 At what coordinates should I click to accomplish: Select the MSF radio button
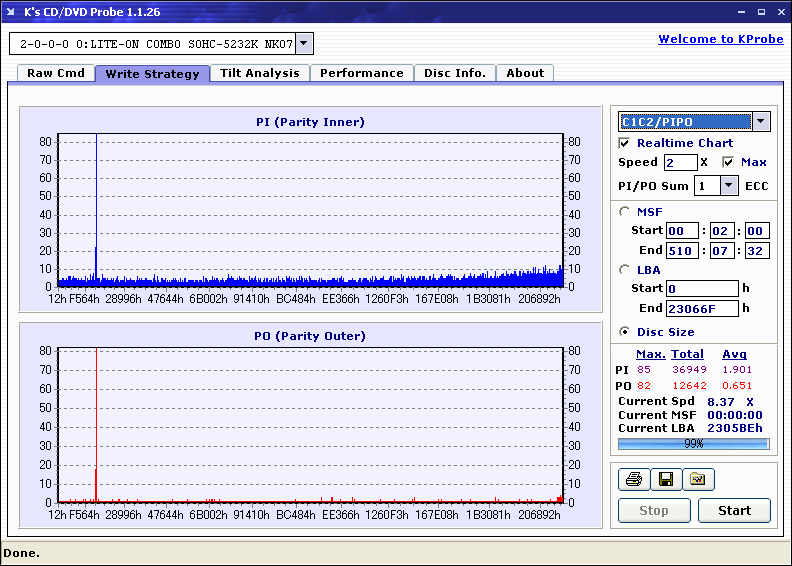625,211
